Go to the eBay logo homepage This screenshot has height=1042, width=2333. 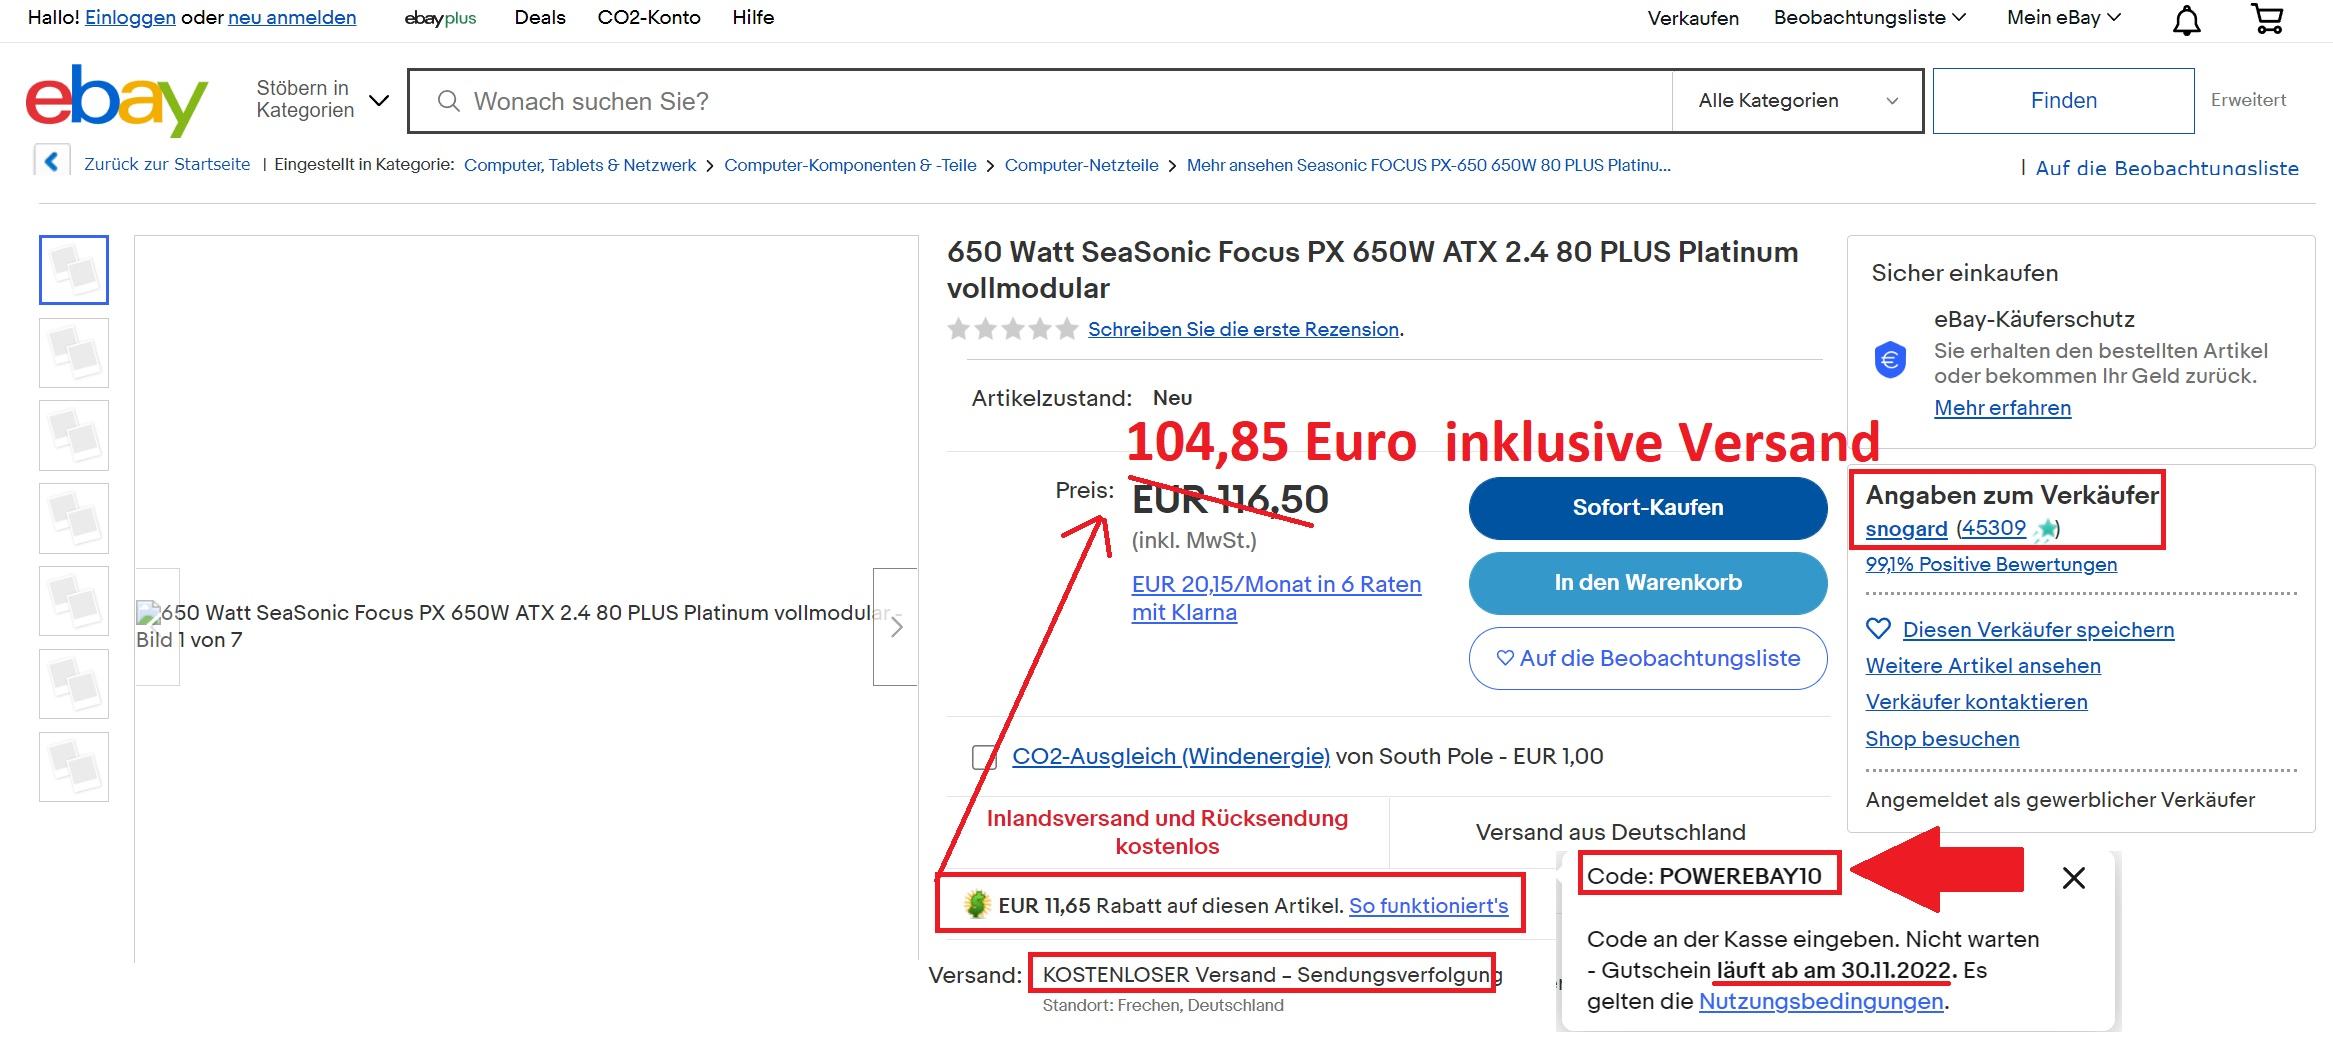(117, 100)
